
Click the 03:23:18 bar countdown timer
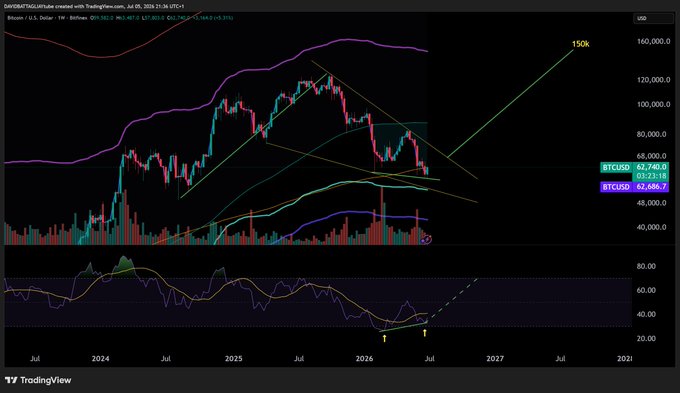[x=651, y=176]
